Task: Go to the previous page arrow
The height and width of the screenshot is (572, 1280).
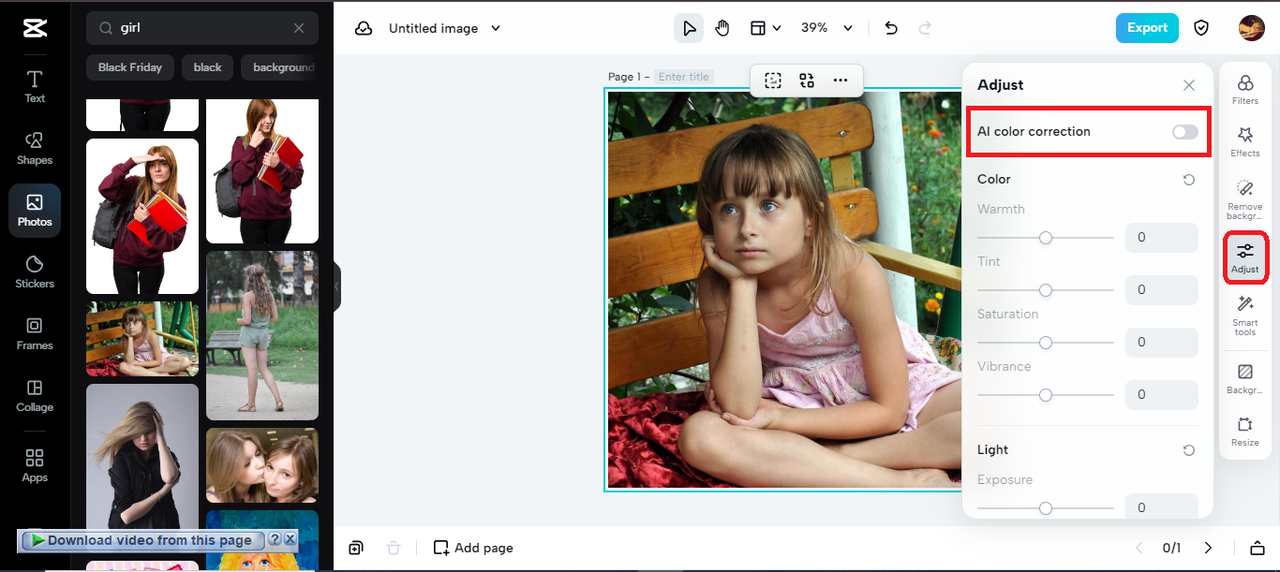Action: coord(1138,548)
